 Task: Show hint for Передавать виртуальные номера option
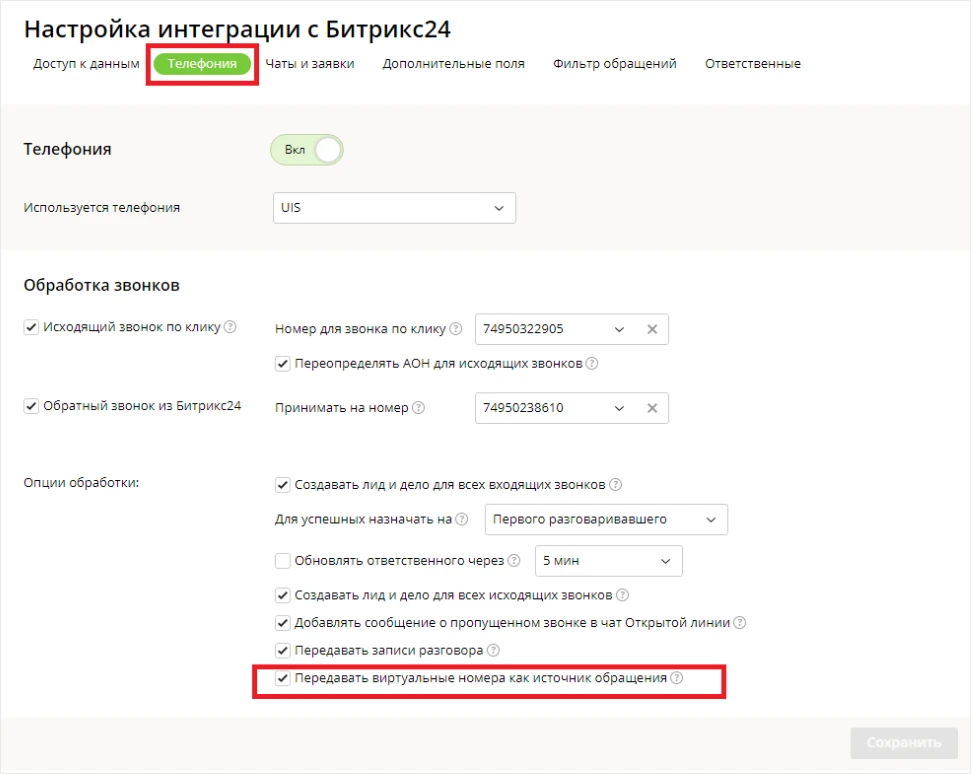tap(676, 677)
